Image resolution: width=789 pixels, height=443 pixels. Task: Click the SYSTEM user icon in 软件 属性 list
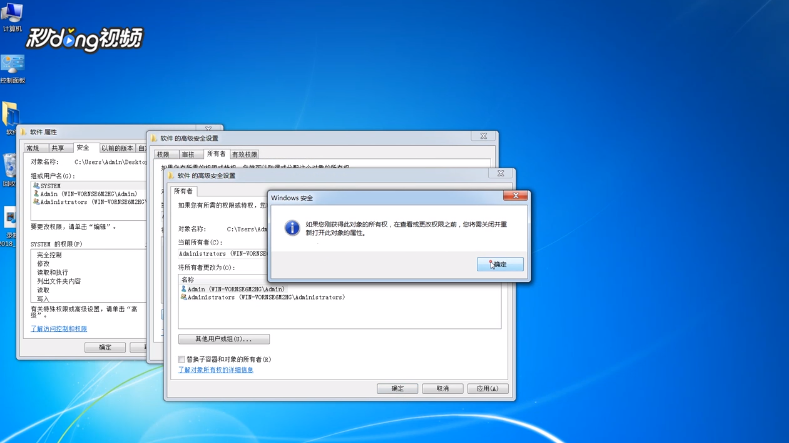(x=36, y=186)
